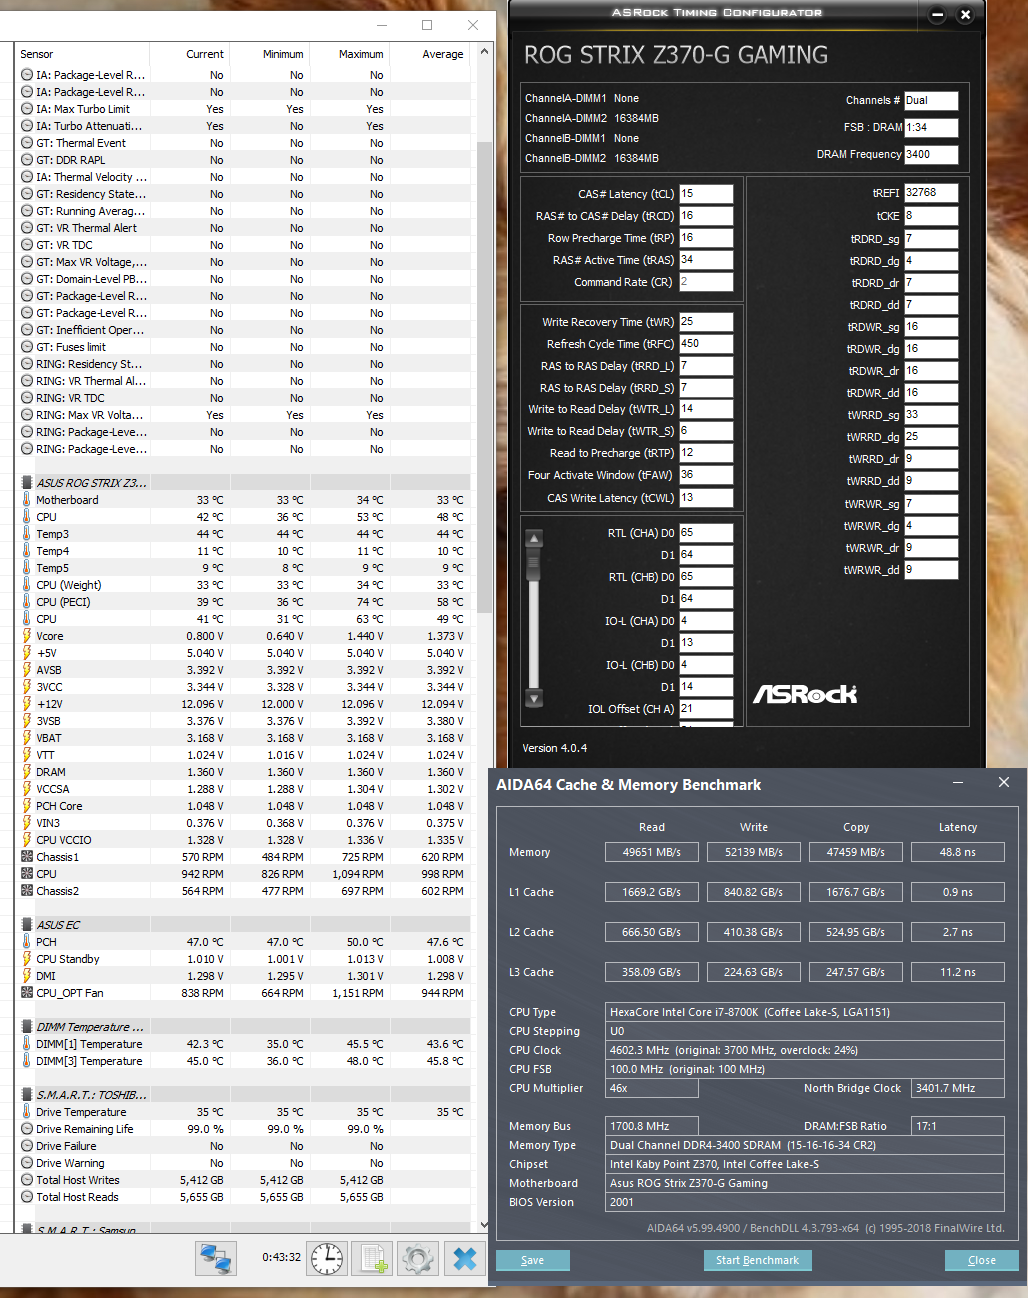Click the Average column header
This screenshot has height=1298, width=1028.
pyautogui.click(x=431, y=54)
